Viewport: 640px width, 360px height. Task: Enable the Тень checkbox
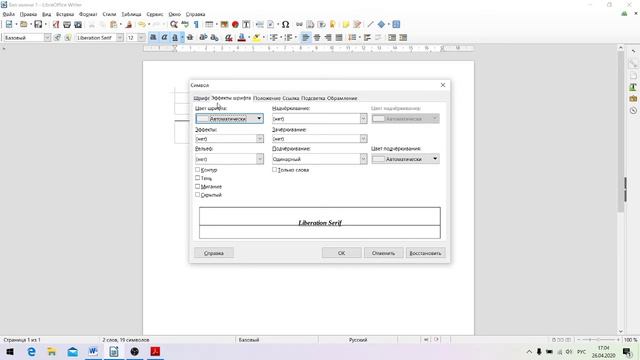198,178
